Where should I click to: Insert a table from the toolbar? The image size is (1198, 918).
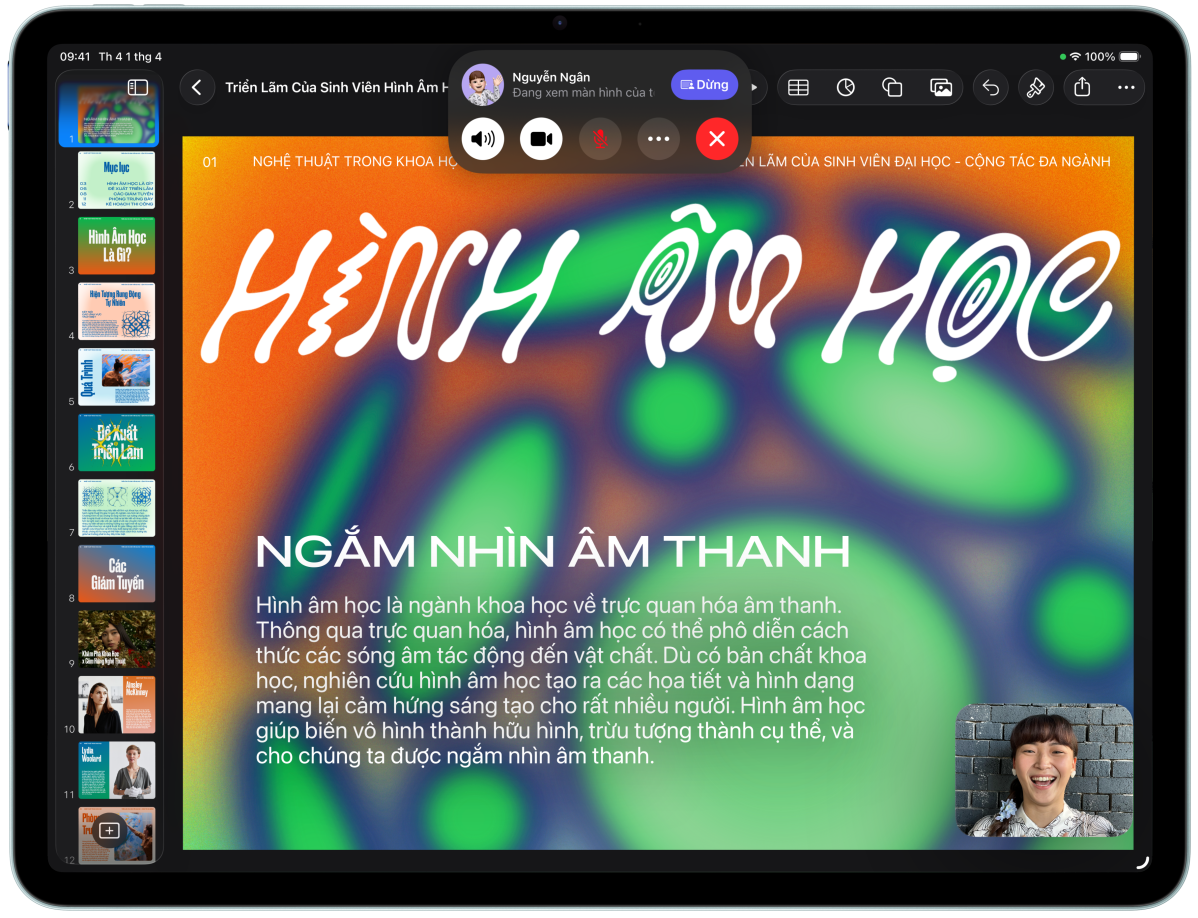798,88
